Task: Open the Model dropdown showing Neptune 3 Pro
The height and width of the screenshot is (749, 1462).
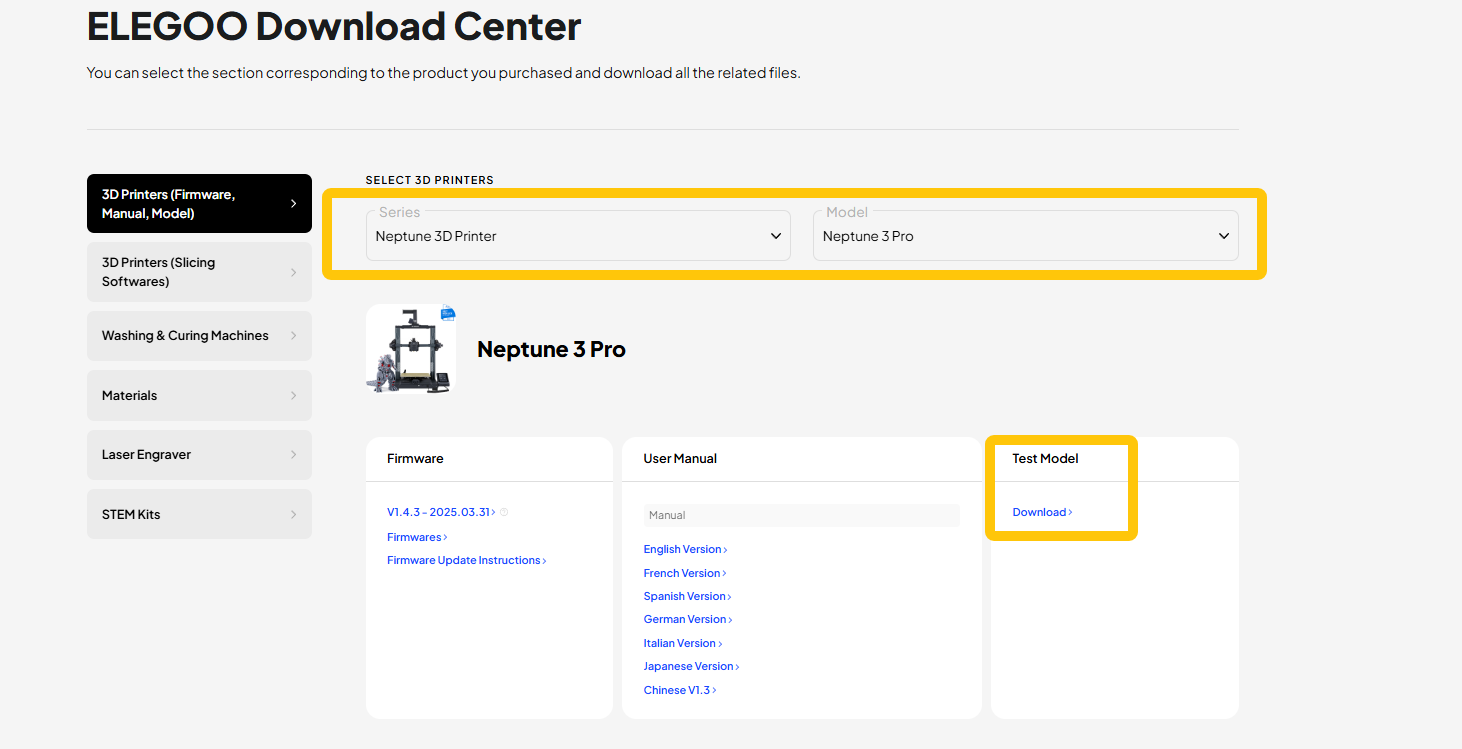Action: (1025, 236)
